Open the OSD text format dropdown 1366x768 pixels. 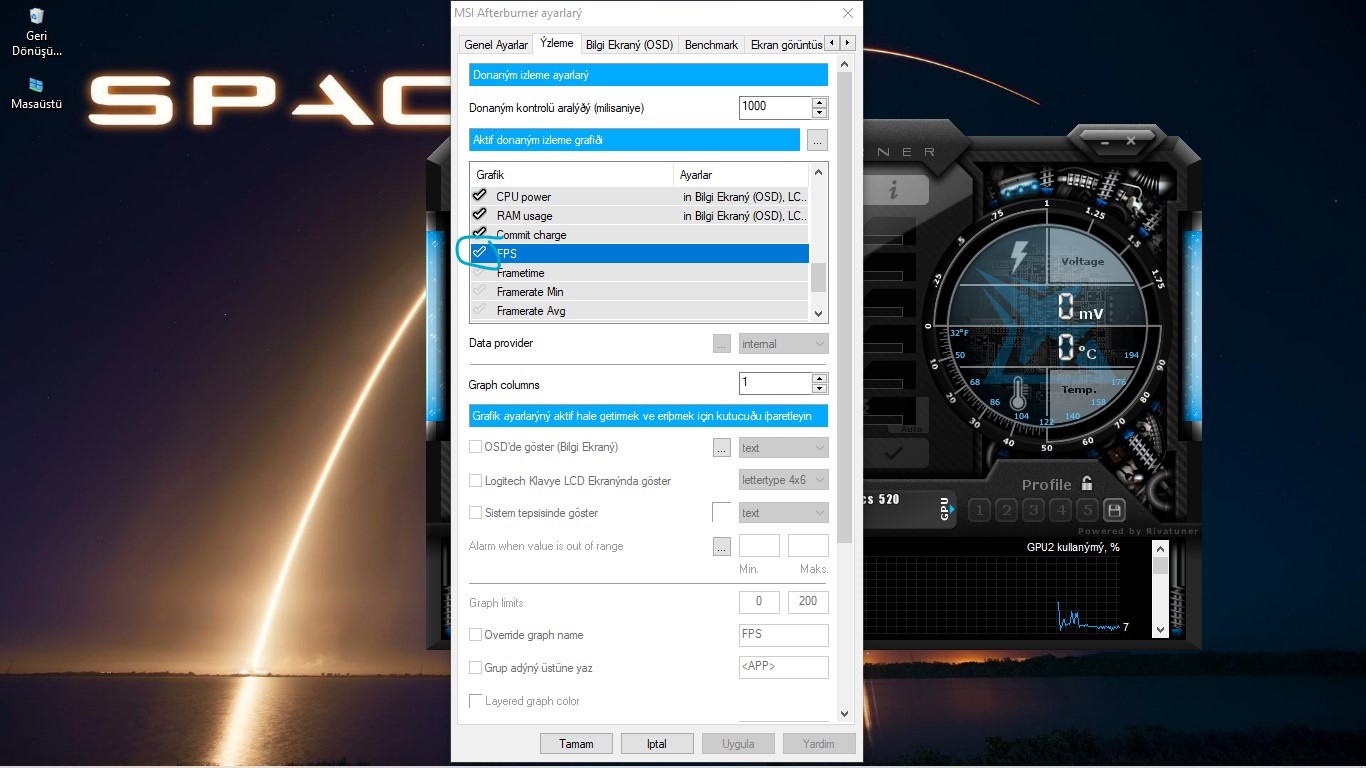(x=783, y=448)
